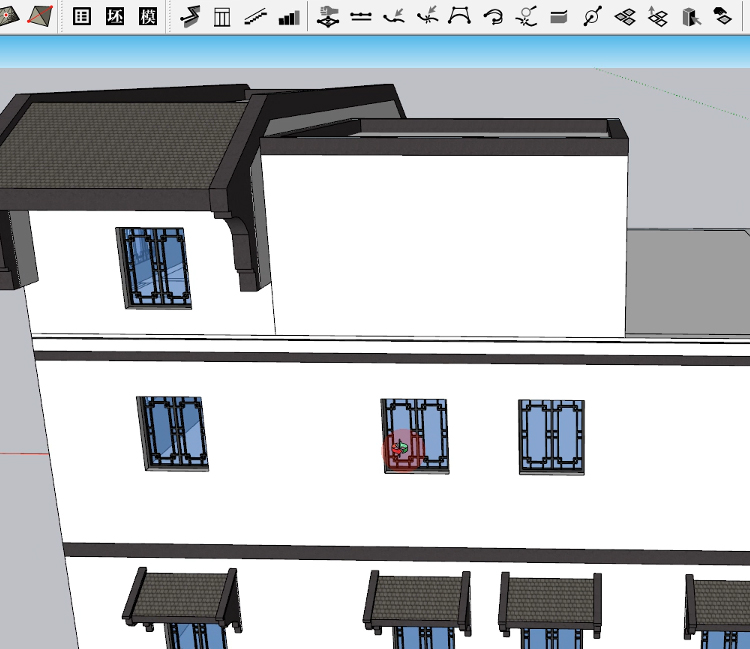
Task: Select the crossed curve with arrow icon
Action: point(427,16)
